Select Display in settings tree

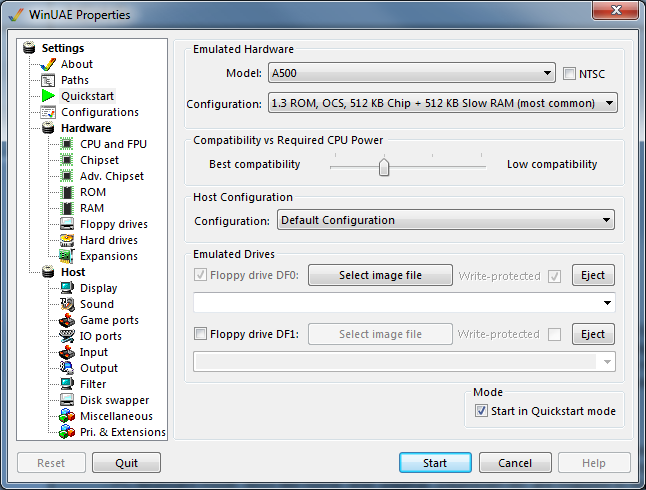[x=98, y=288]
